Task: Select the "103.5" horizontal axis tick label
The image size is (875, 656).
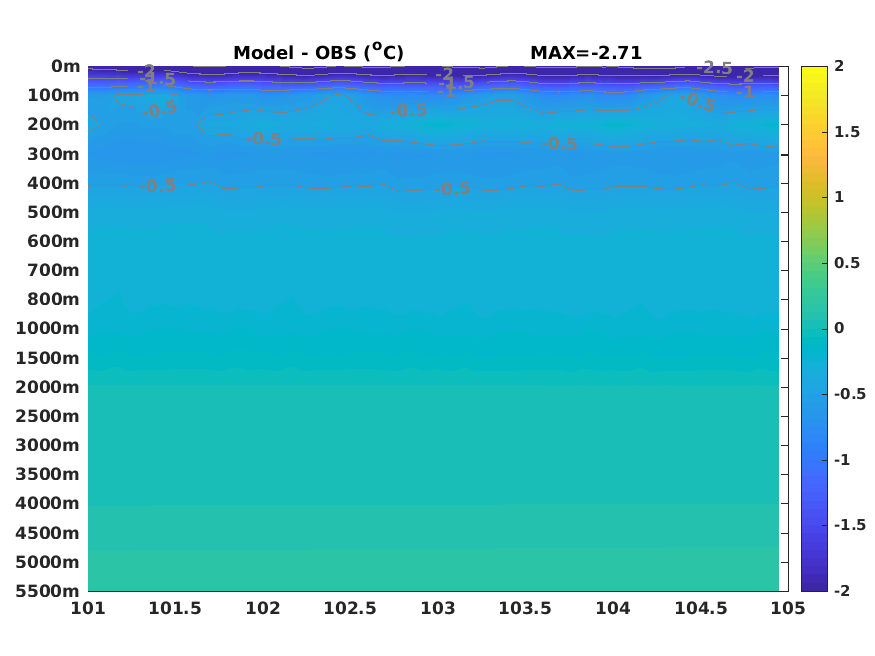Action: click(x=525, y=608)
